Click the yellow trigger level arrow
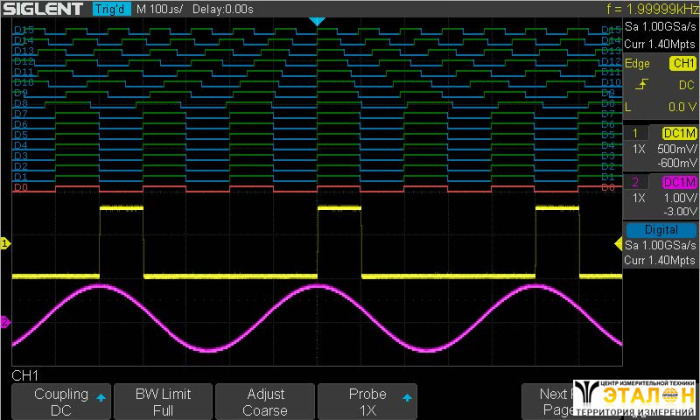Viewport: 700px width, 420px height. 616,243
